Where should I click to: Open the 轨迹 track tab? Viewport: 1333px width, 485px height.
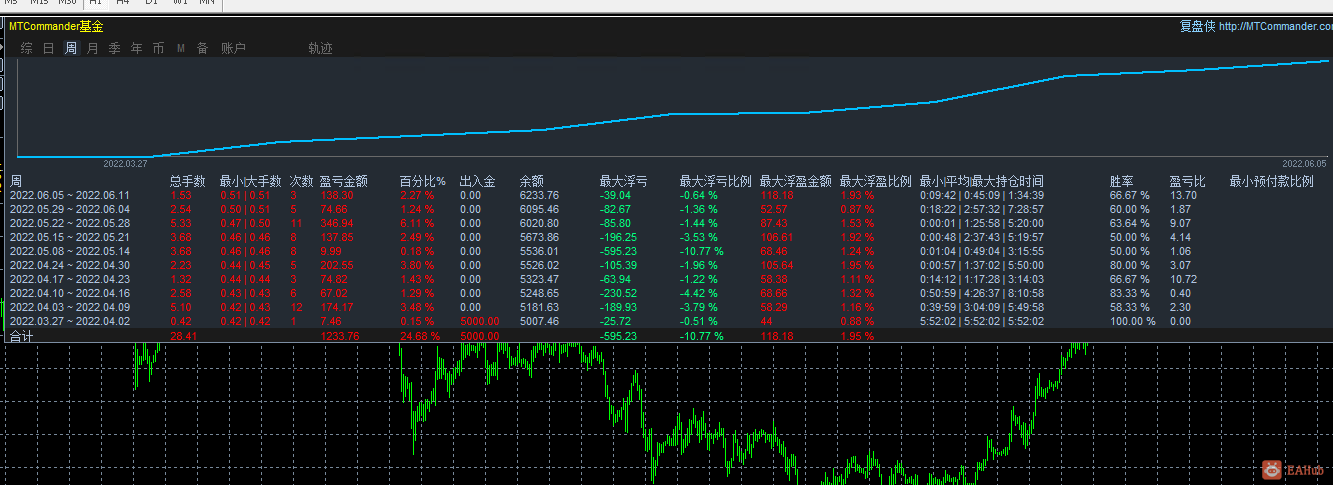click(x=320, y=48)
